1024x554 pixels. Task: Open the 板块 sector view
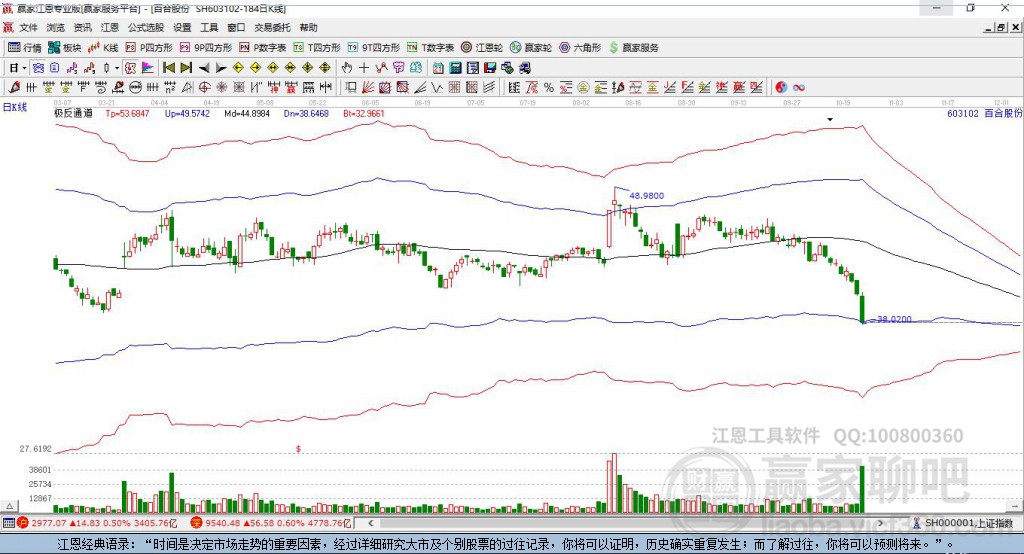click(x=64, y=48)
